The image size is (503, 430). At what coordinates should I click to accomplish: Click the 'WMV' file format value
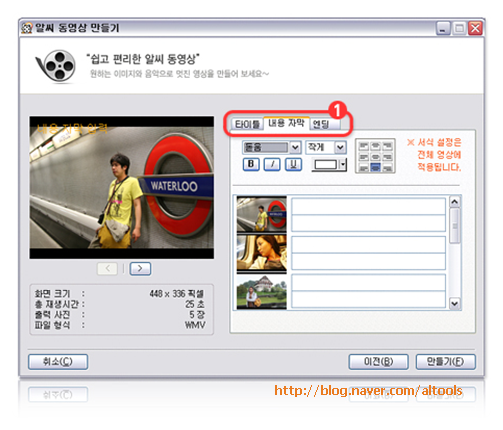[x=195, y=325]
